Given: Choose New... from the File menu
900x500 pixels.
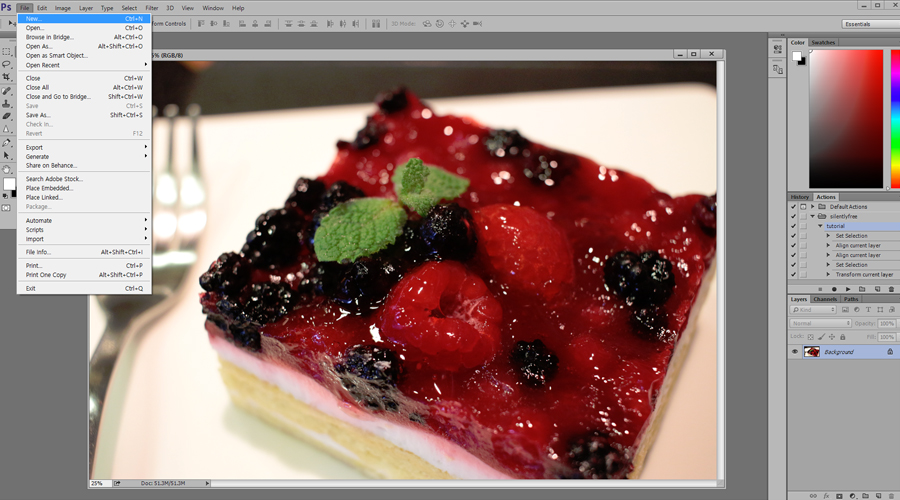Looking at the screenshot, I should 34,18.
